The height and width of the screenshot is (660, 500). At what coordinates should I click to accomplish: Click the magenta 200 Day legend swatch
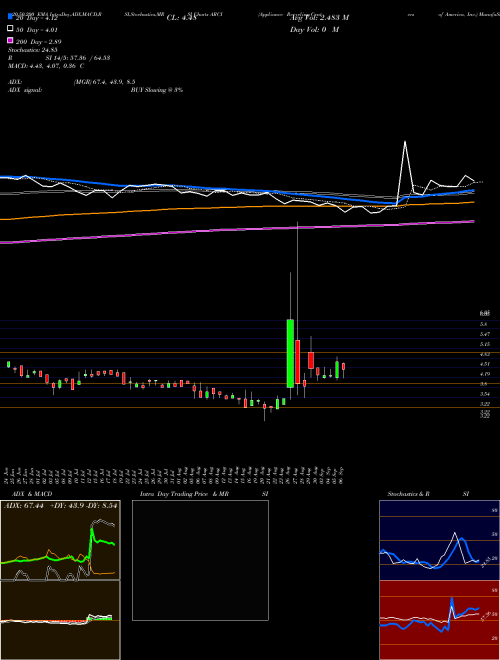coord(10,40)
